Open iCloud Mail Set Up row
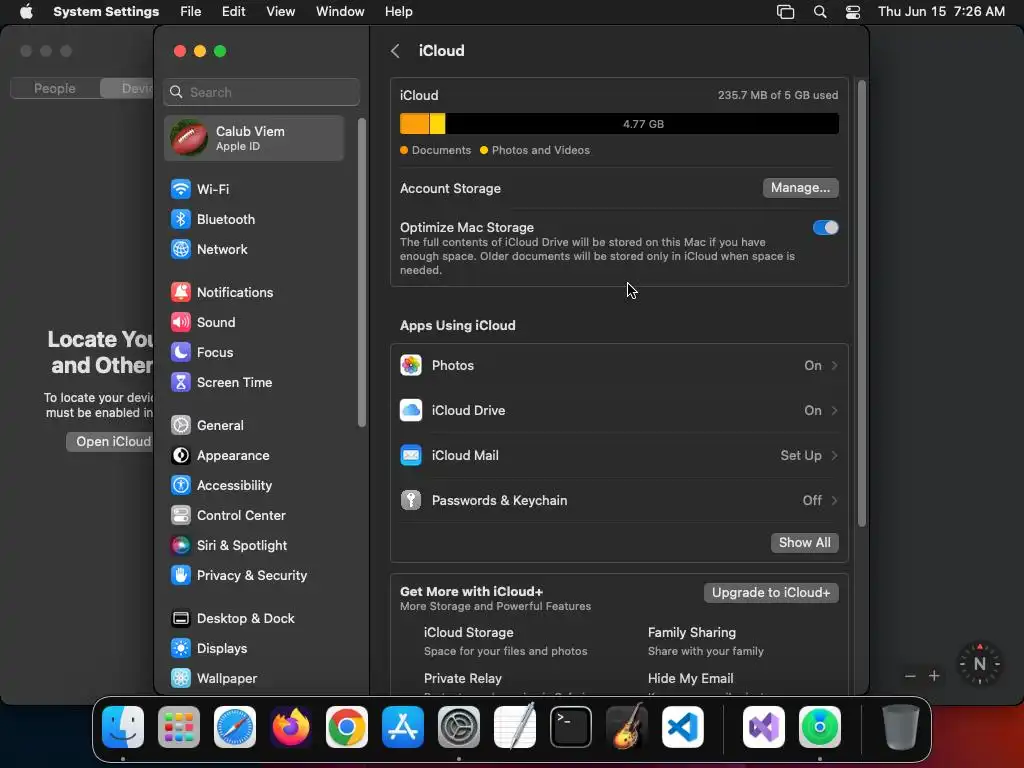 click(x=619, y=456)
